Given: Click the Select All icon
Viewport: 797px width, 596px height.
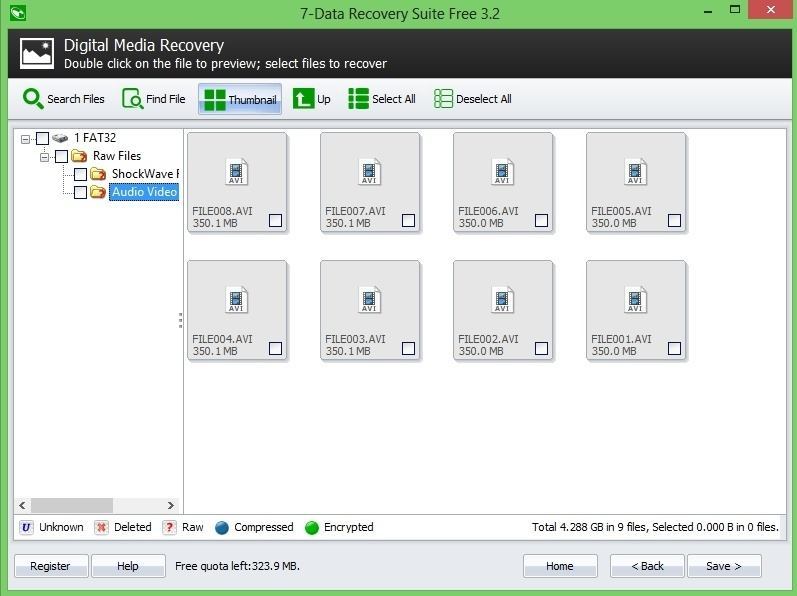Looking at the screenshot, I should (x=358, y=99).
